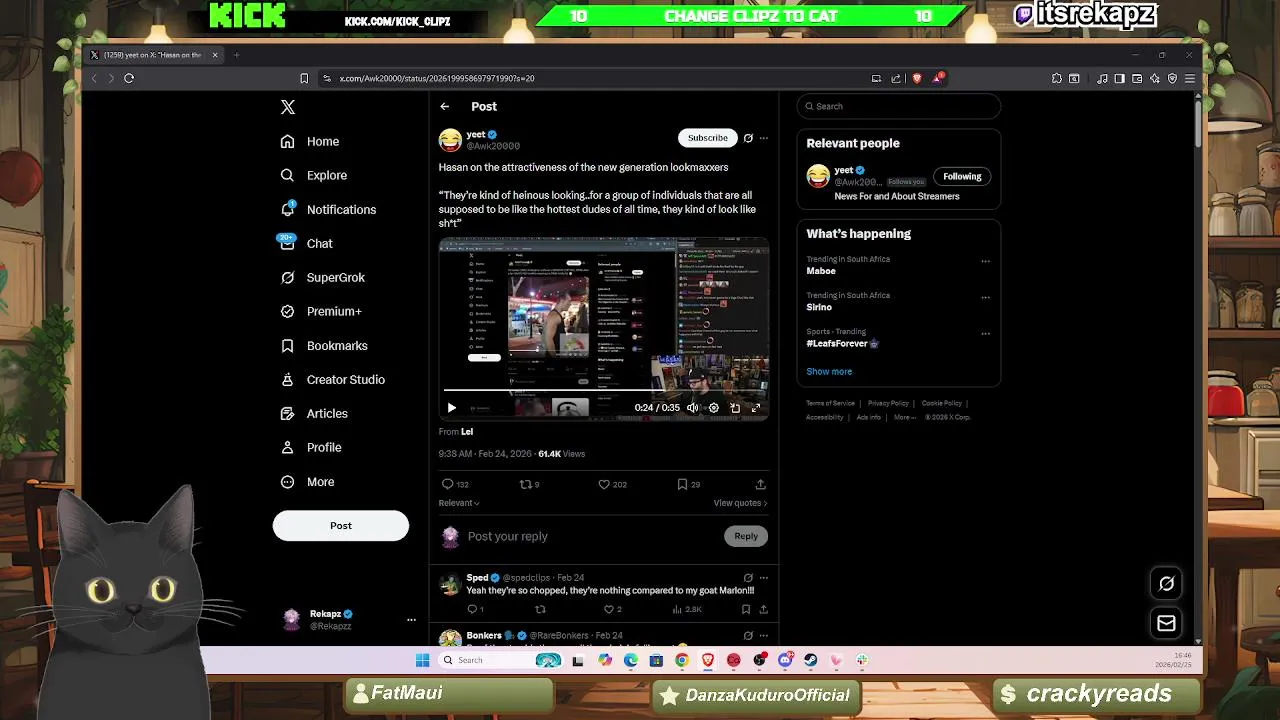Click the Reply button
1280x720 pixels.
click(746, 536)
